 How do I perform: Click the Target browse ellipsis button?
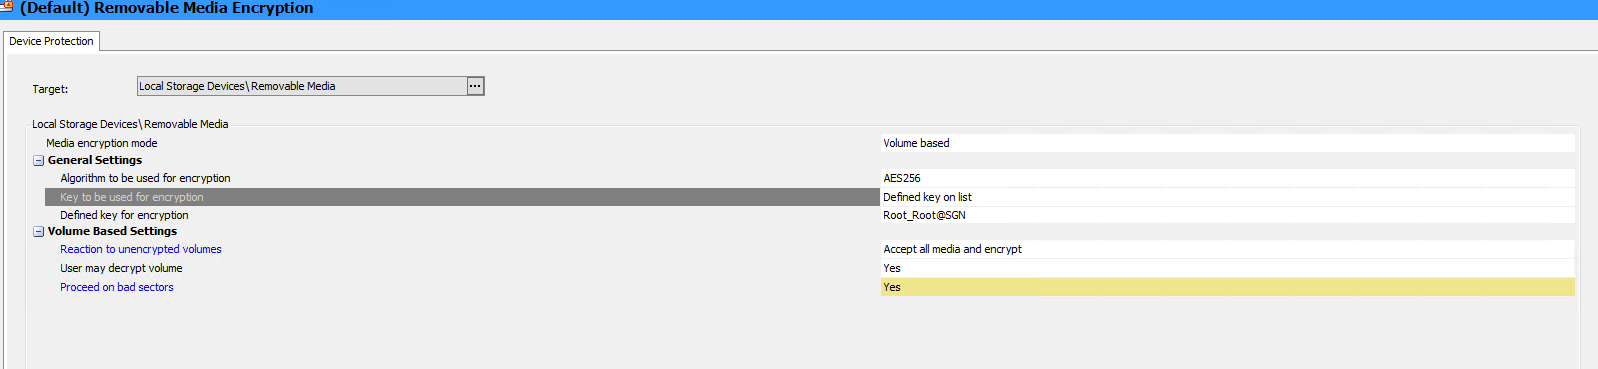[475, 86]
